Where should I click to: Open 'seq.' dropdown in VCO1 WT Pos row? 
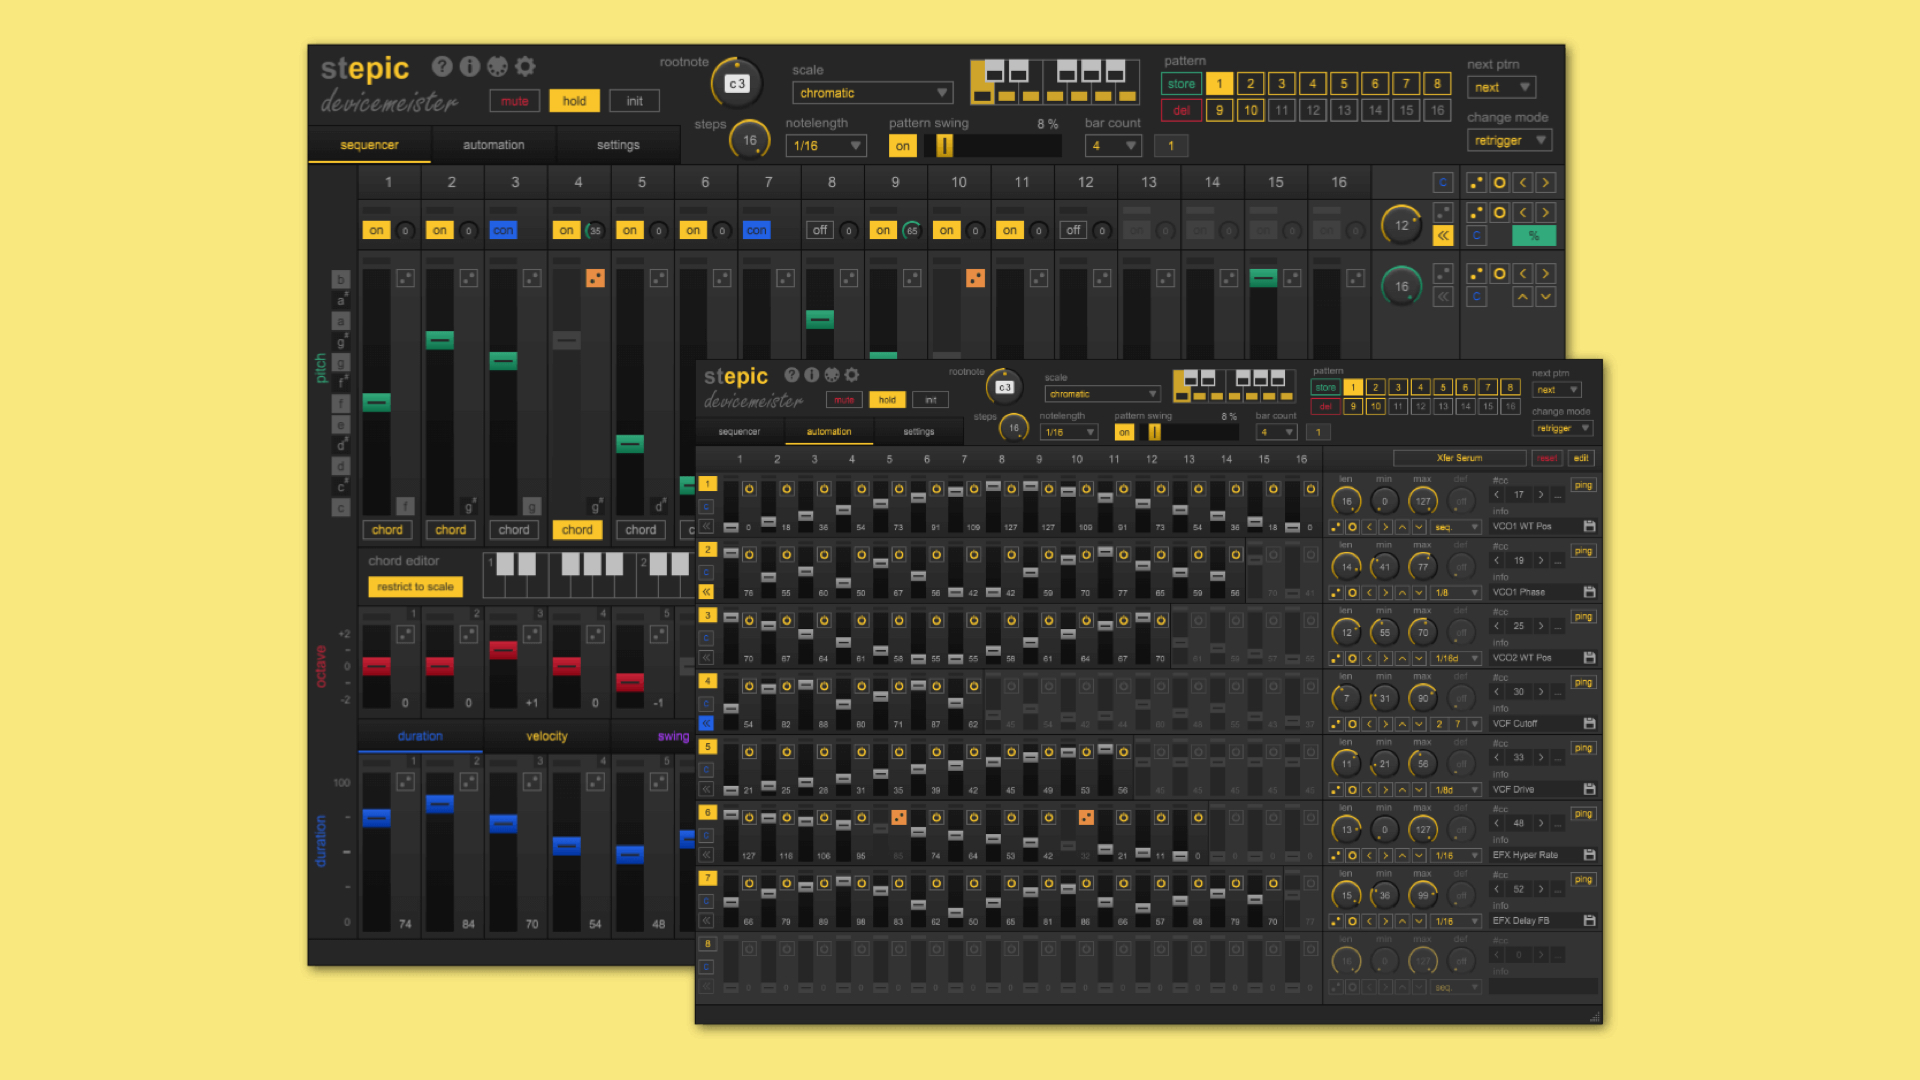[x=1456, y=527]
